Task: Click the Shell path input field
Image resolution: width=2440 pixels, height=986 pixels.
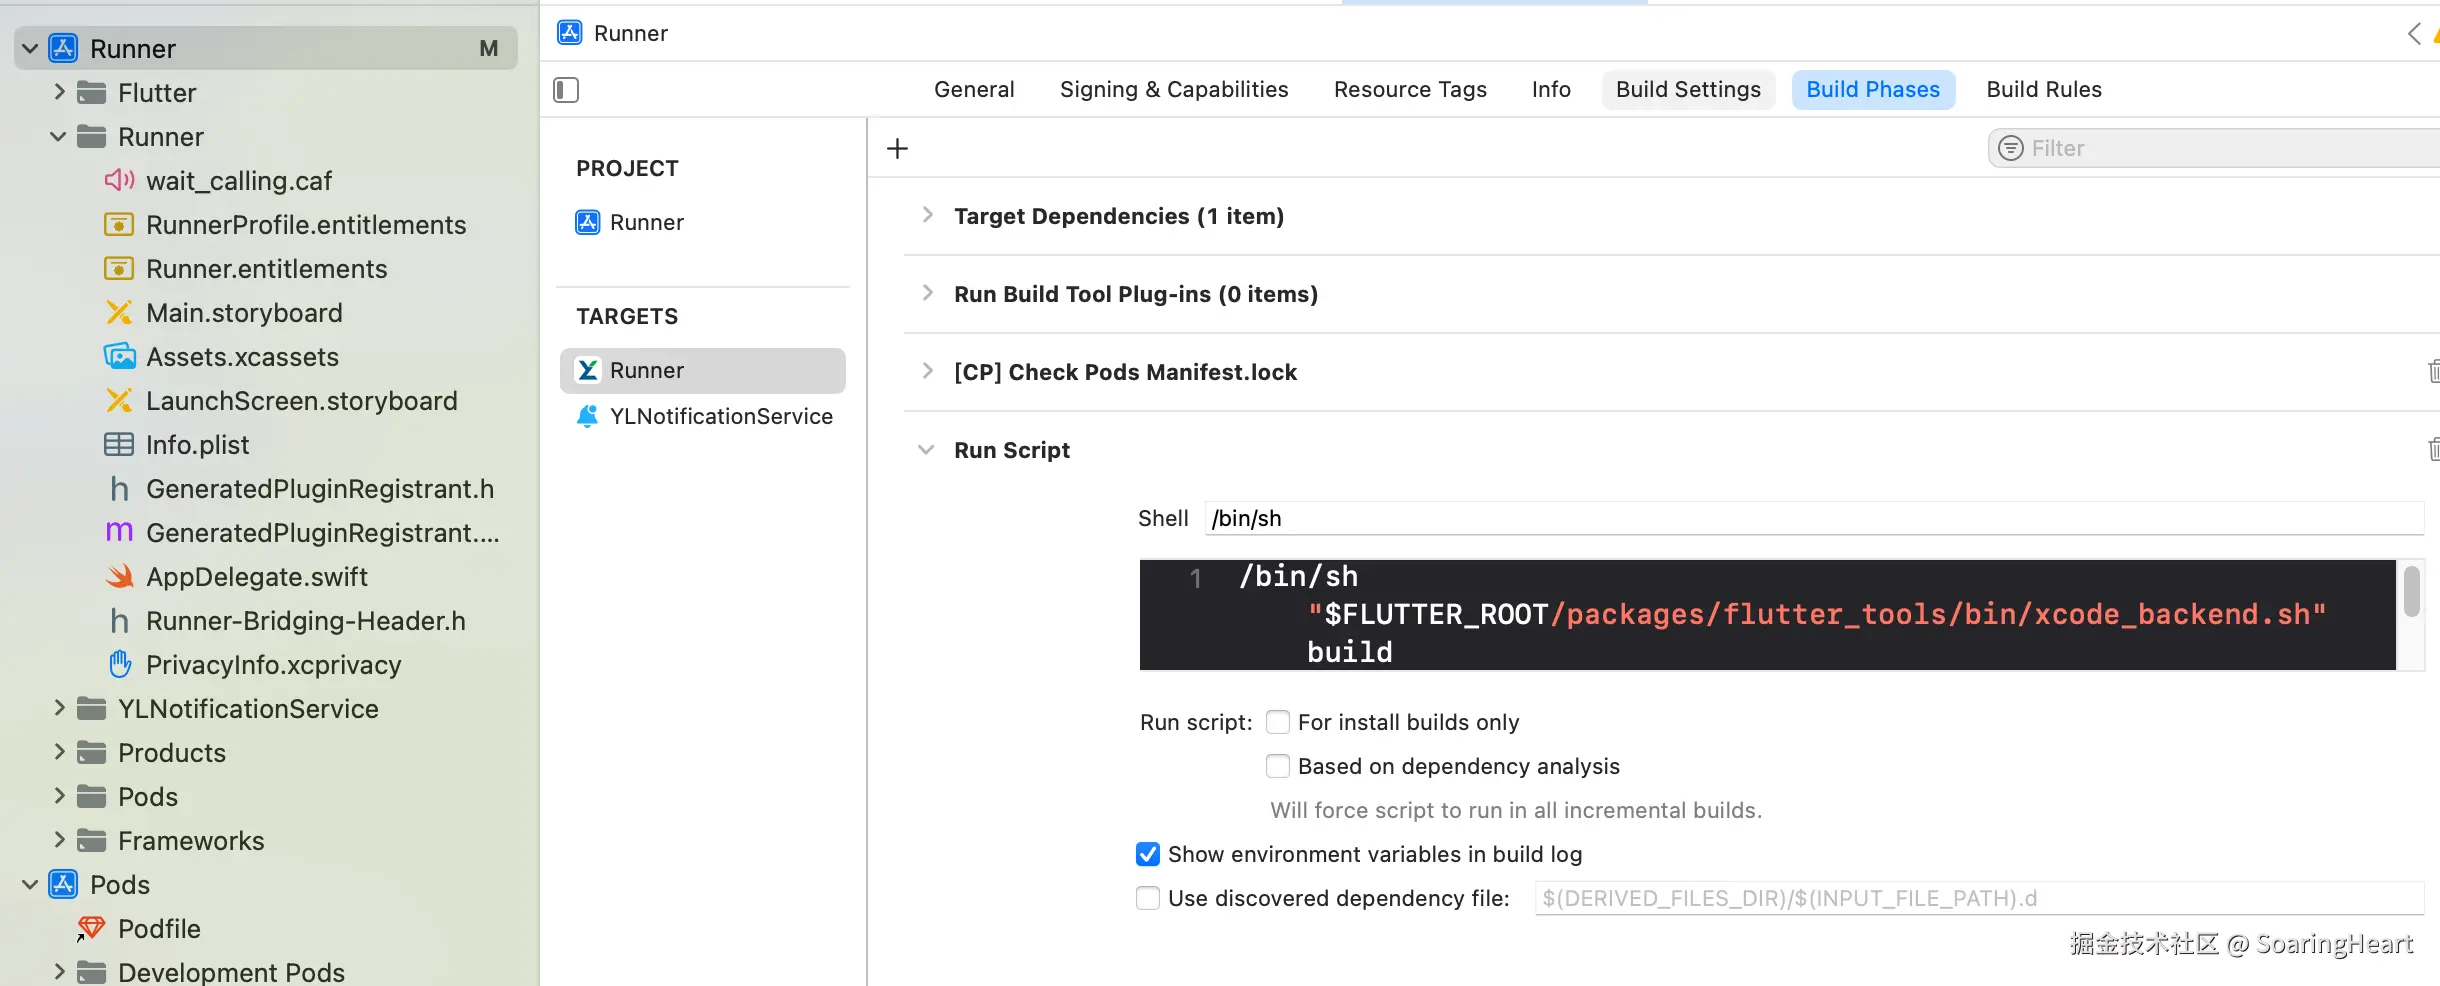Action: click(x=1814, y=518)
